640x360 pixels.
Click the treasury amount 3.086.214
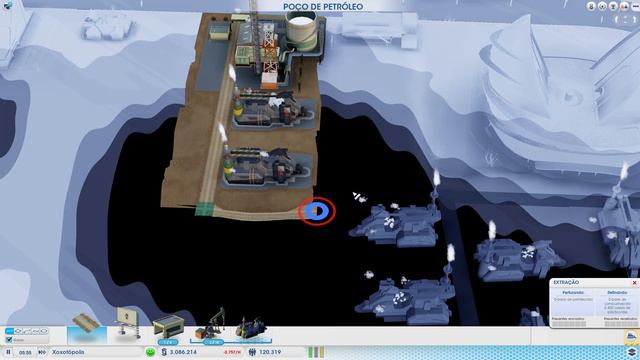[x=183, y=352]
